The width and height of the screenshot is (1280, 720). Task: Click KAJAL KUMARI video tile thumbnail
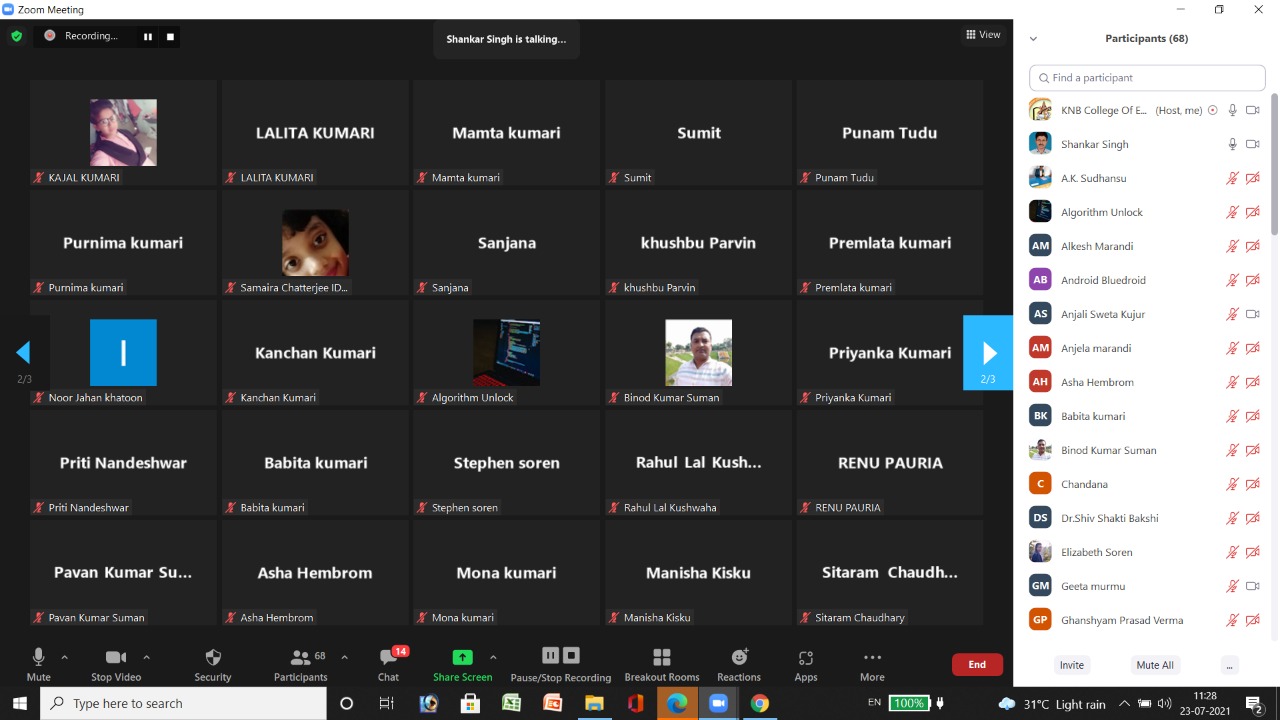coord(123,132)
